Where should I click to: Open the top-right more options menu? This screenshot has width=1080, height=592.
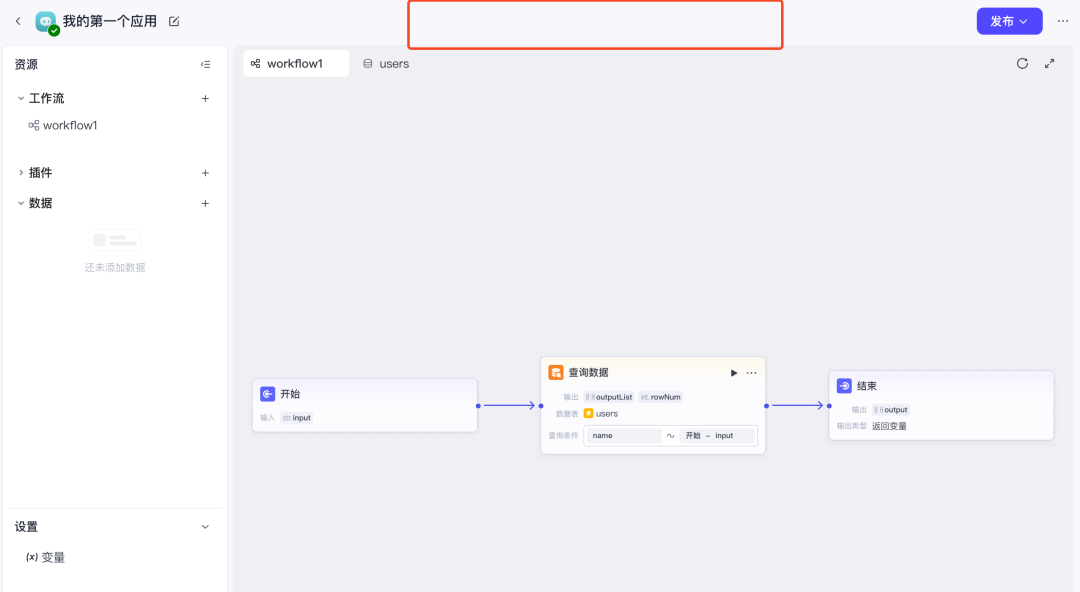click(x=1062, y=21)
